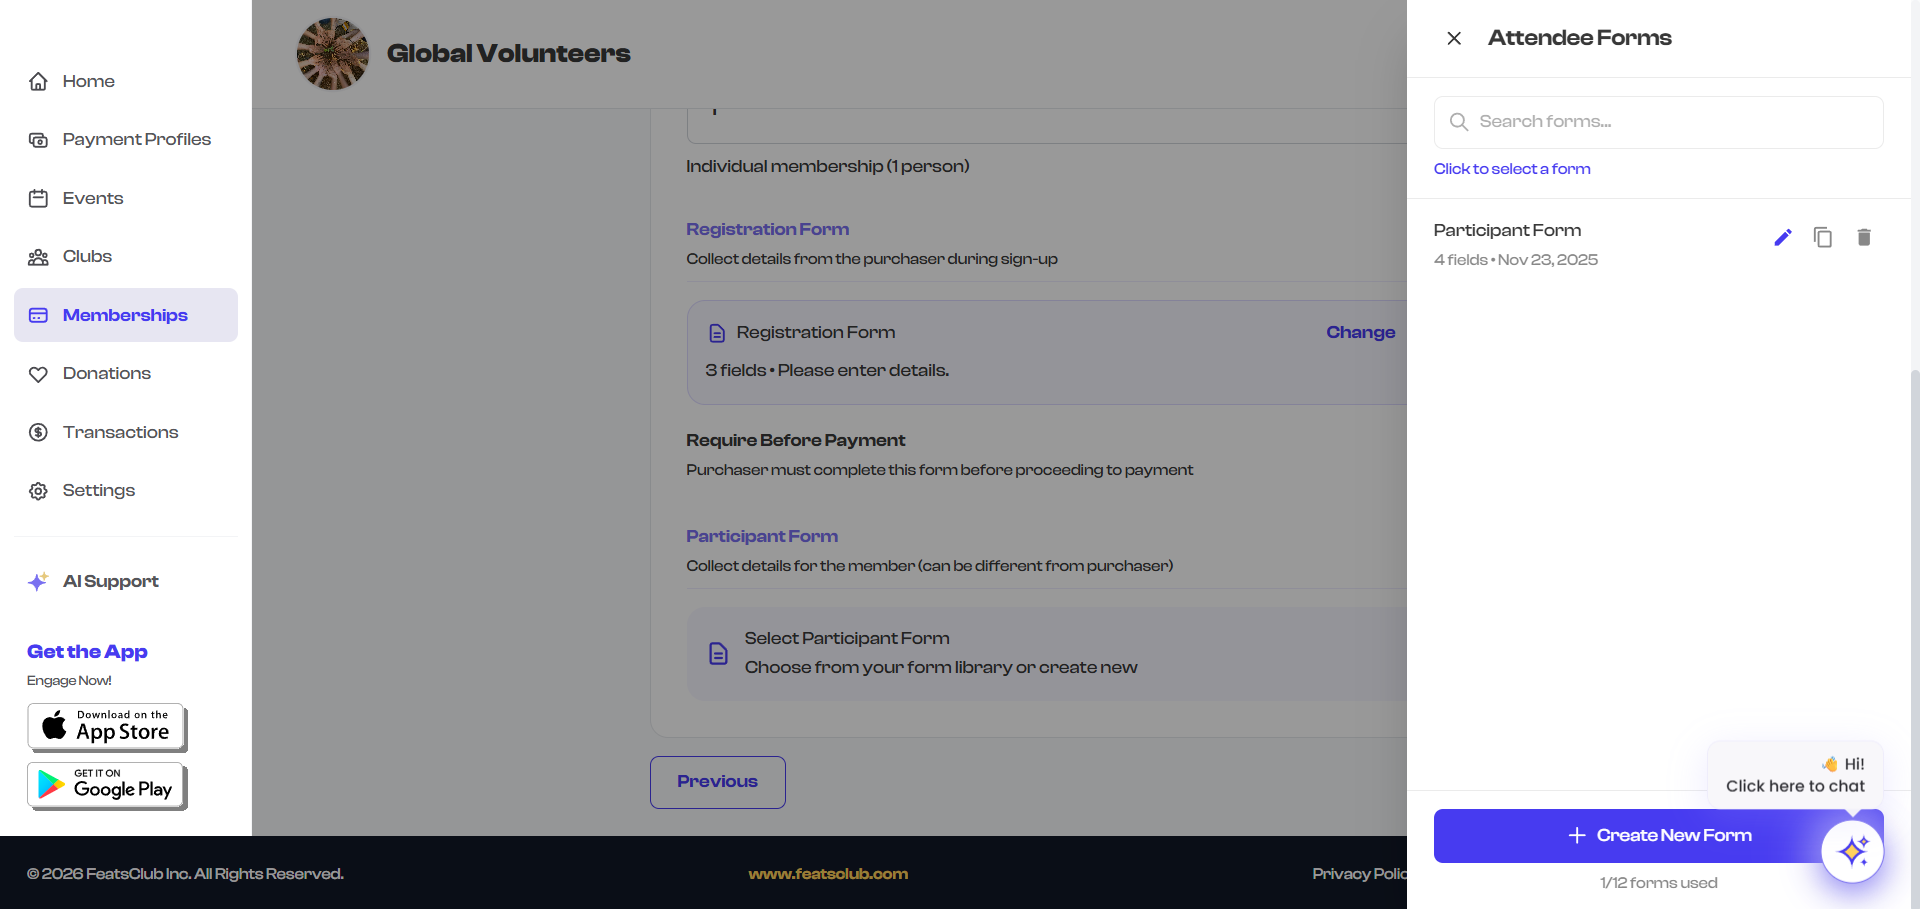1920x909 pixels.
Task: Select Memberships in the sidebar
Action: [126, 315]
